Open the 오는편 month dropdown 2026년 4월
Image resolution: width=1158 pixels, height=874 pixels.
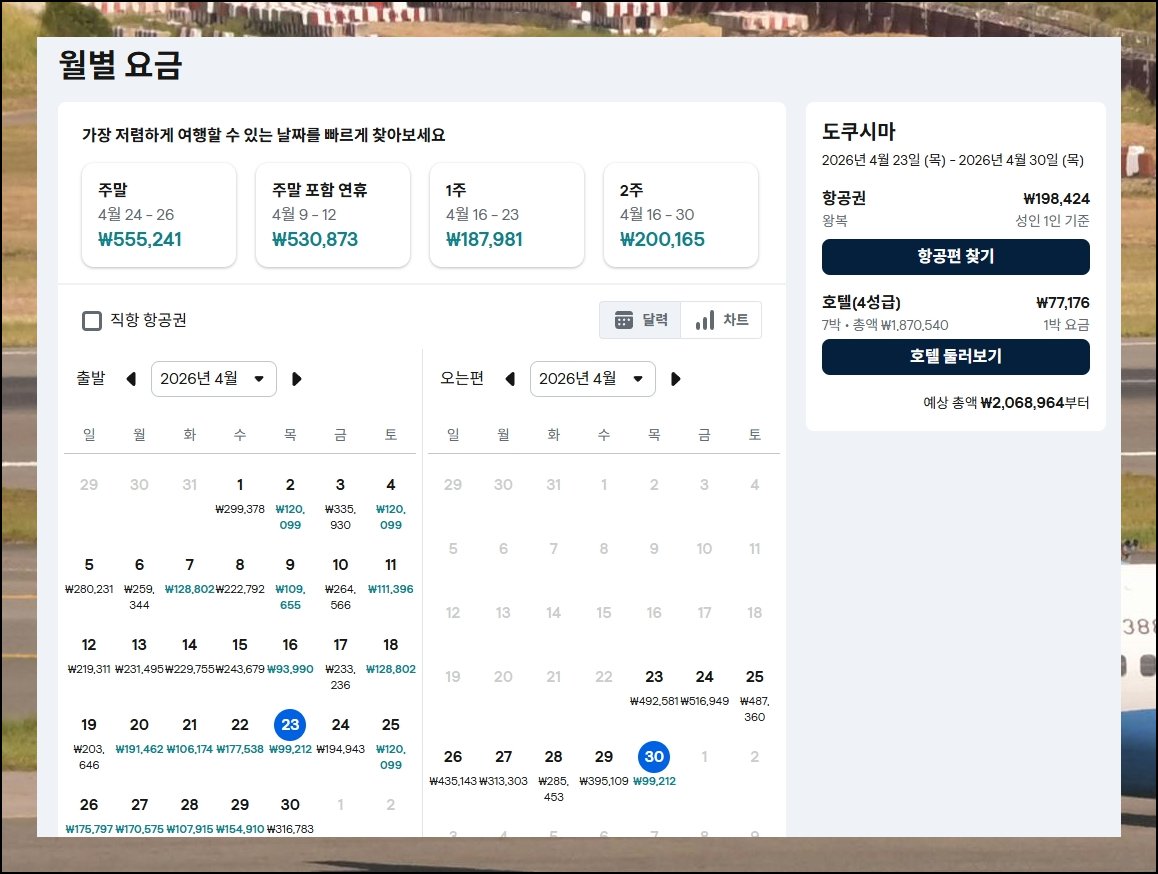click(592, 379)
